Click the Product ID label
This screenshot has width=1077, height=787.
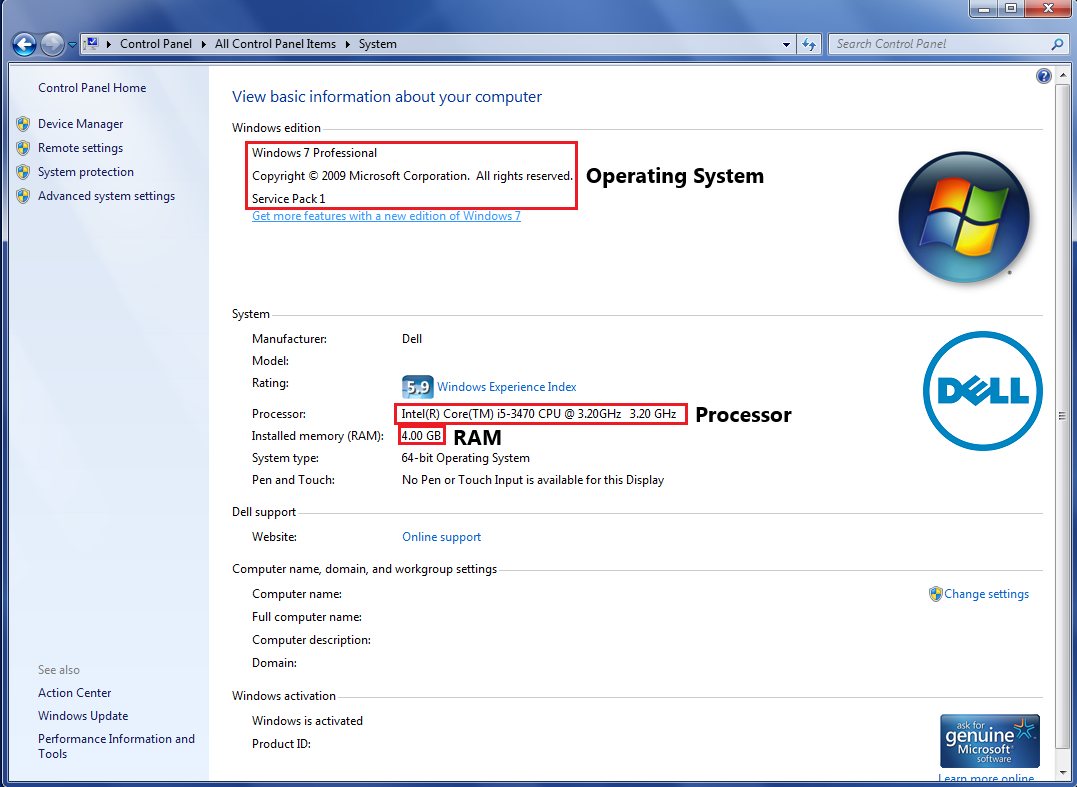pos(281,744)
